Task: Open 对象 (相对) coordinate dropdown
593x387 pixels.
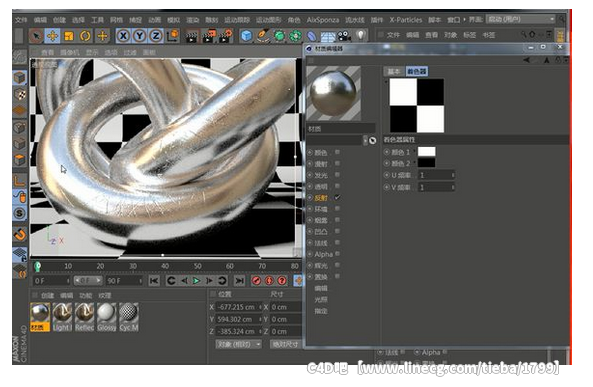Action: 239,344
